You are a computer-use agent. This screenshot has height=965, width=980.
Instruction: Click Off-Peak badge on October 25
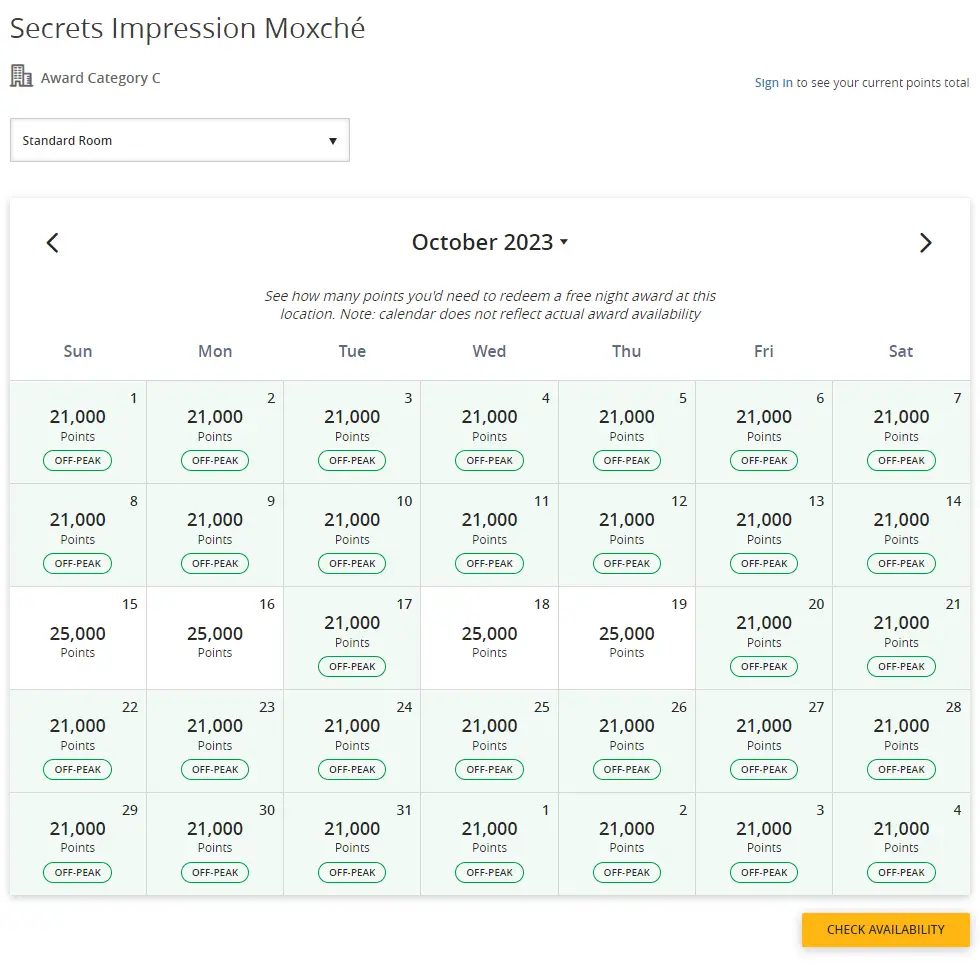pyautogui.click(x=489, y=770)
